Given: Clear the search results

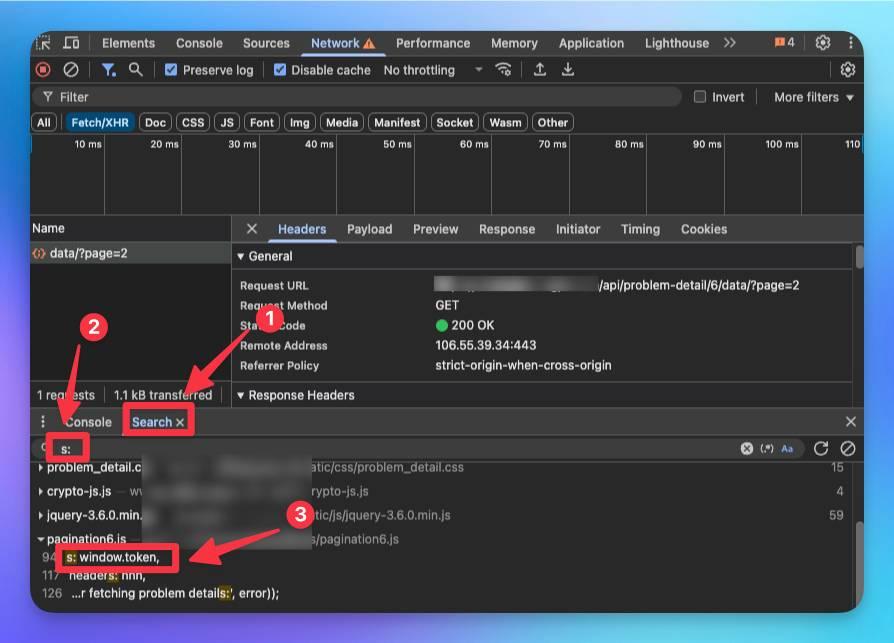Looking at the screenshot, I should [848, 449].
